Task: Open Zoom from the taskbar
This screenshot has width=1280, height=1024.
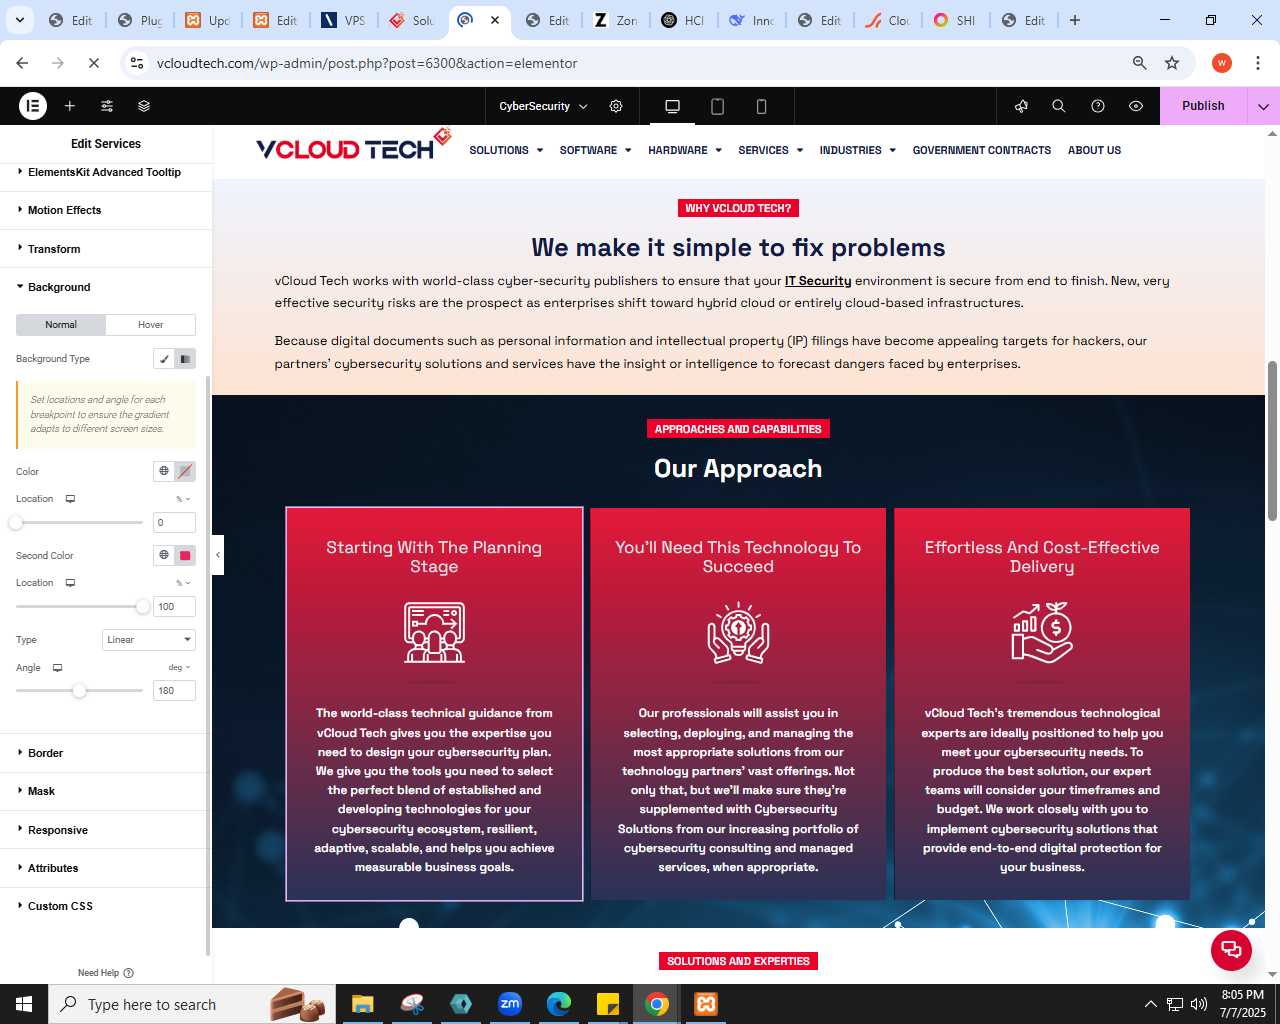Action: (510, 1004)
